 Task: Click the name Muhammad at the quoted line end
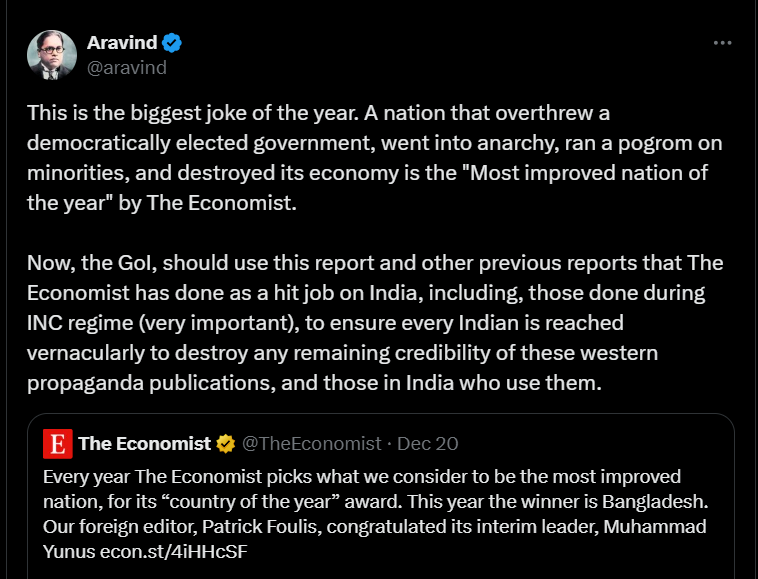tap(655, 526)
